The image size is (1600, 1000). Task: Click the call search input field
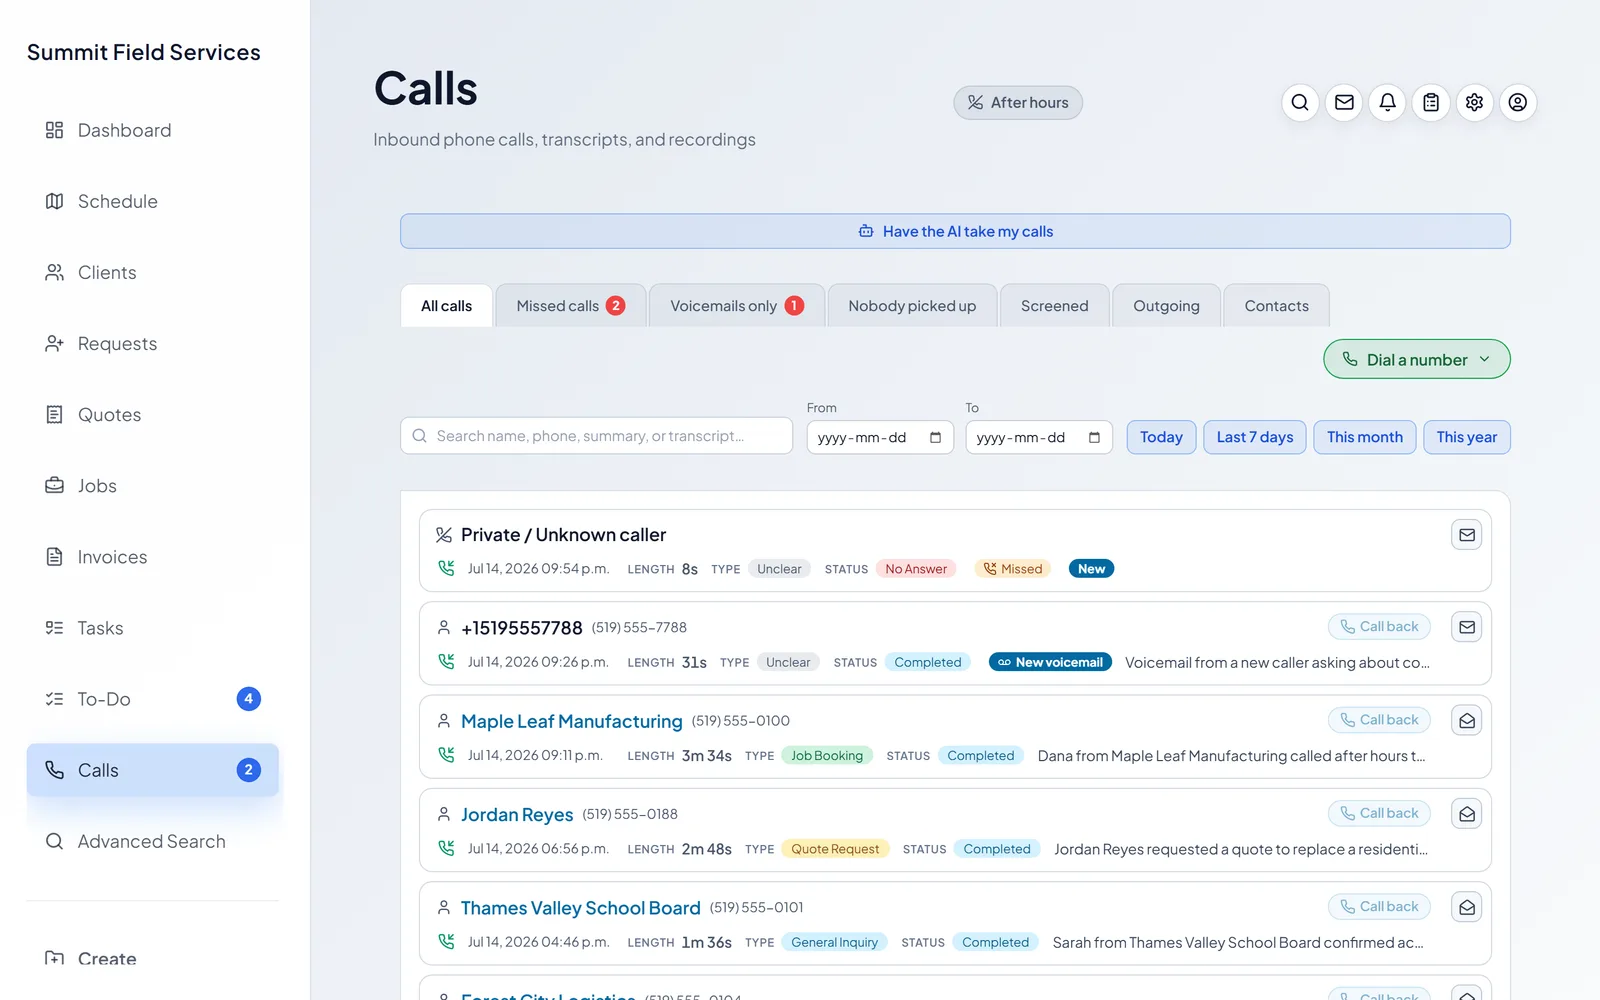click(x=597, y=436)
